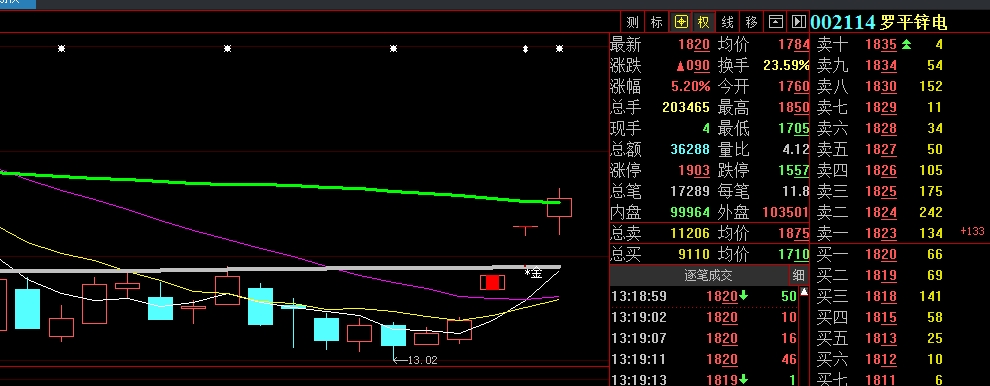The height and width of the screenshot is (386, 990).
Task: Click the hide side panel arrow icon
Action: (799, 23)
